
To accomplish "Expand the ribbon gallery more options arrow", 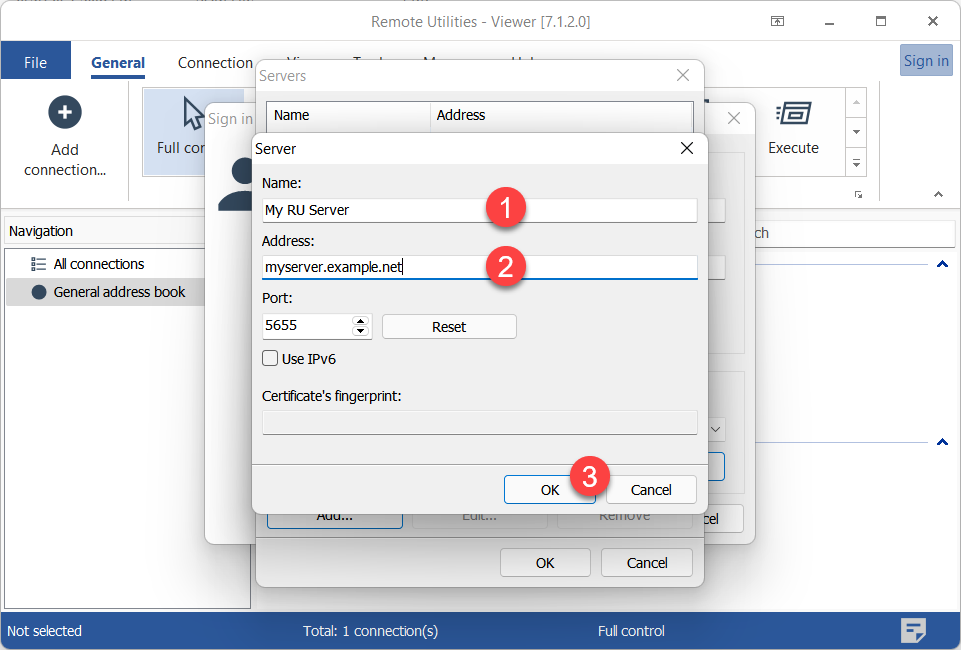I will 856,161.
